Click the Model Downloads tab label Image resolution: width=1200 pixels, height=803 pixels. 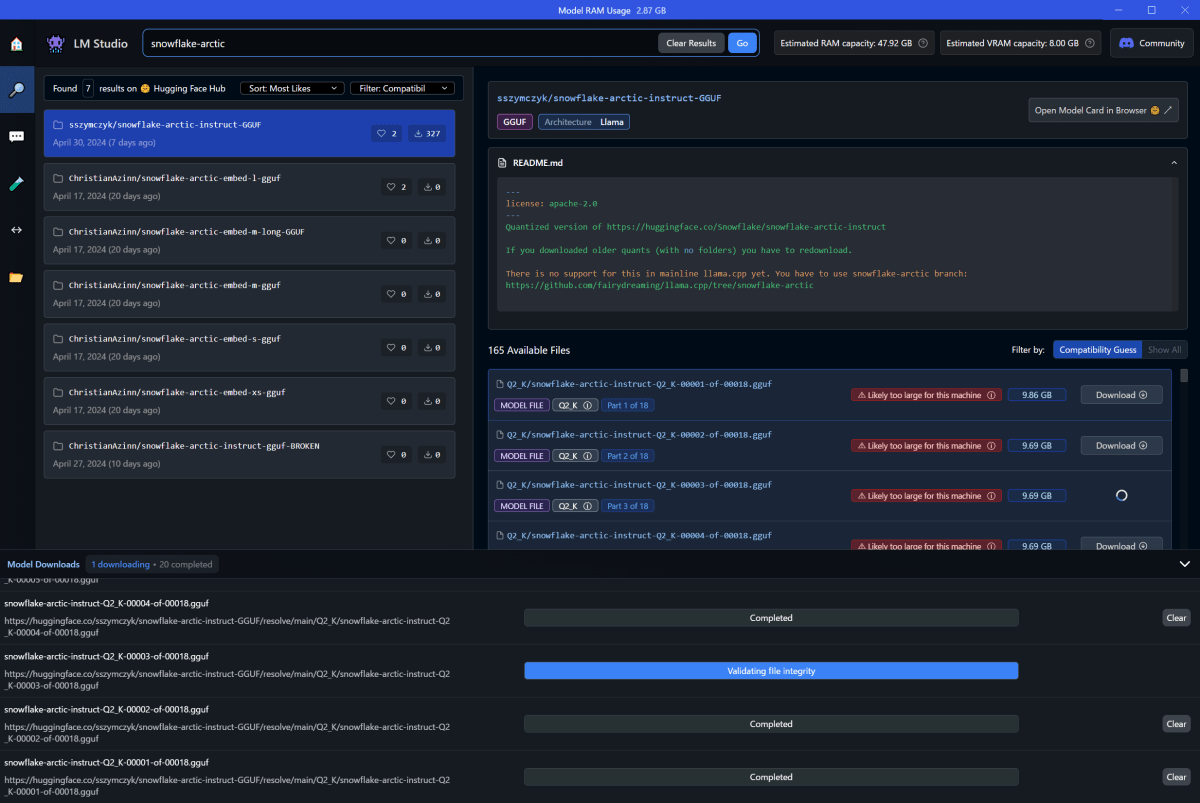point(43,564)
